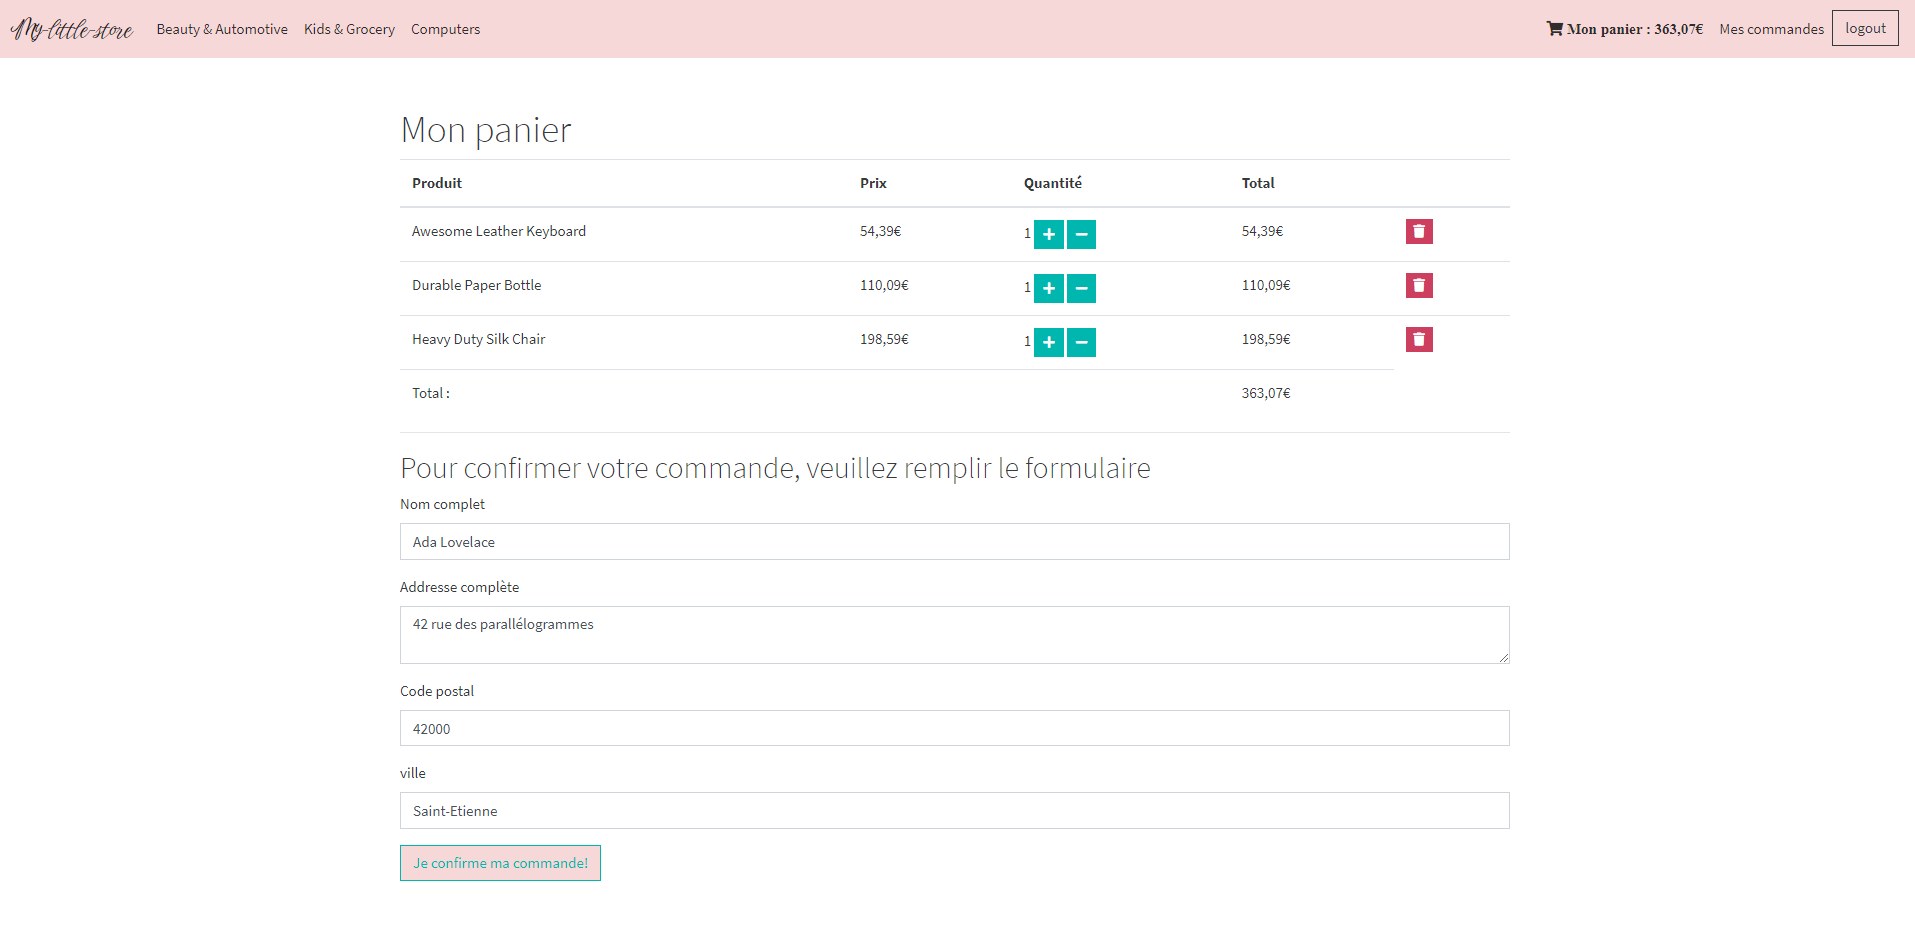This screenshot has height=935, width=1915.
Task: Reduce Durable Paper Bottle quantity
Action: [1081, 288]
